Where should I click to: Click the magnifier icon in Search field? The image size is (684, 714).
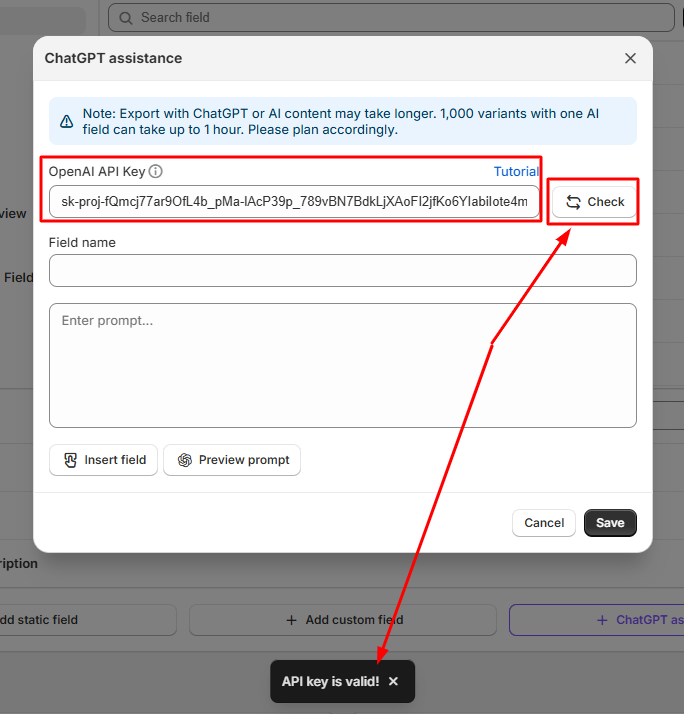point(126,18)
